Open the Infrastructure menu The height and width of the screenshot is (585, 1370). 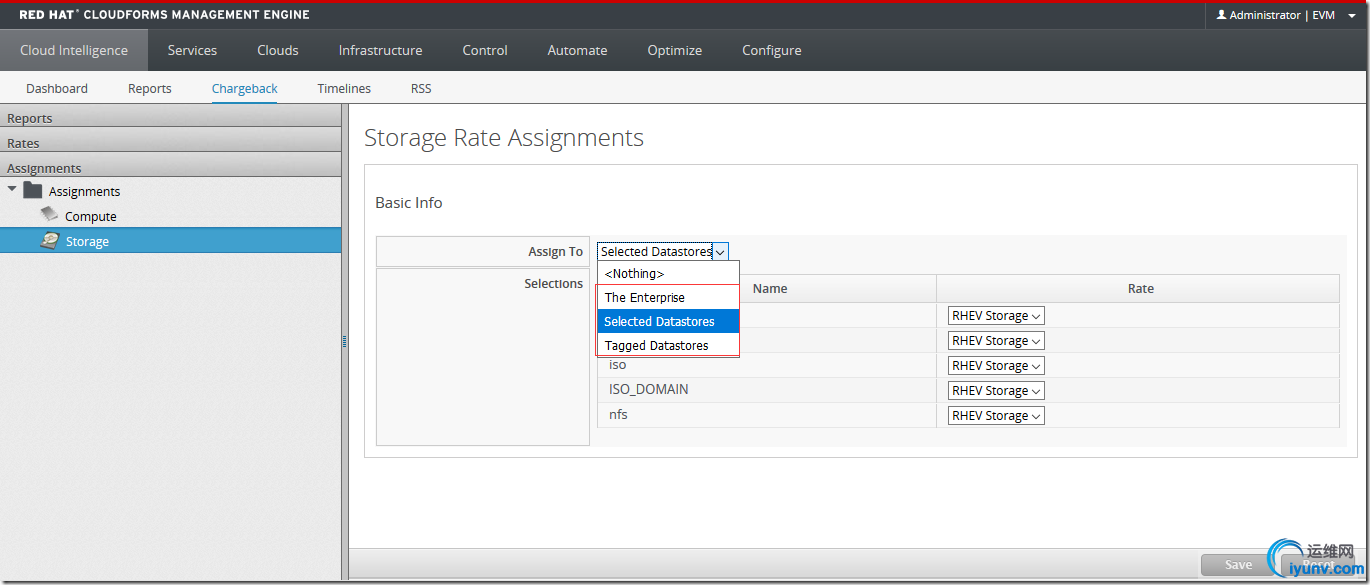coord(380,50)
